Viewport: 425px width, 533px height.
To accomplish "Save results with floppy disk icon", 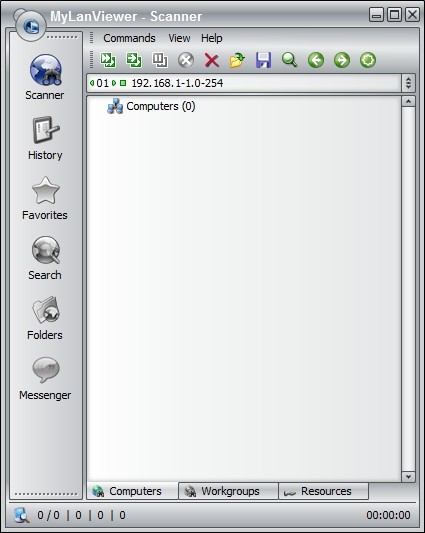I will (x=264, y=61).
